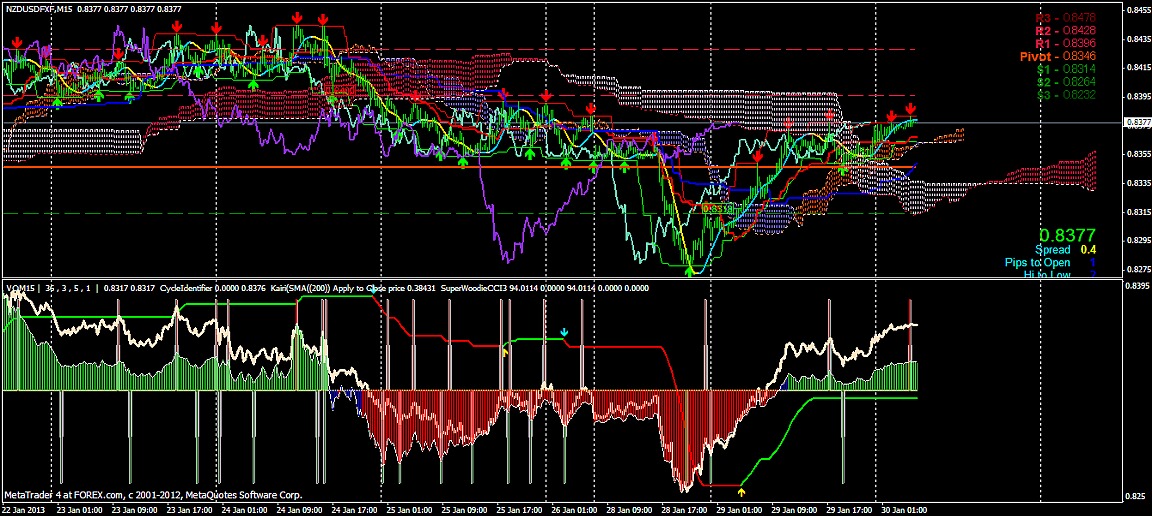
Task: Click the yellow up arrow at indicator bottom
Action: (x=741, y=491)
